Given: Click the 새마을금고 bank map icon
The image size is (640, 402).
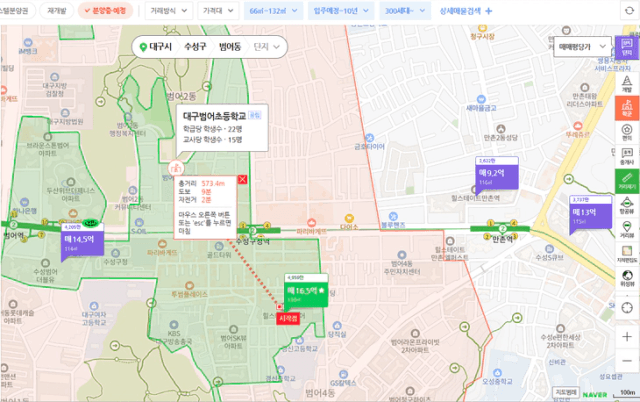Looking at the screenshot, I should pyautogui.click(x=481, y=99).
